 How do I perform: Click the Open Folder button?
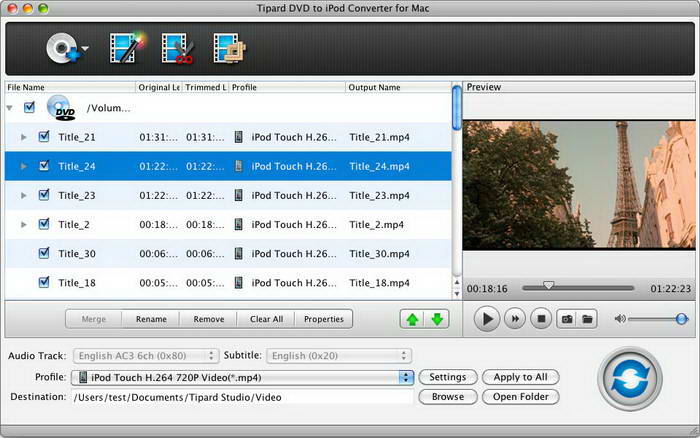pyautogui.click(x=520, y=396)
